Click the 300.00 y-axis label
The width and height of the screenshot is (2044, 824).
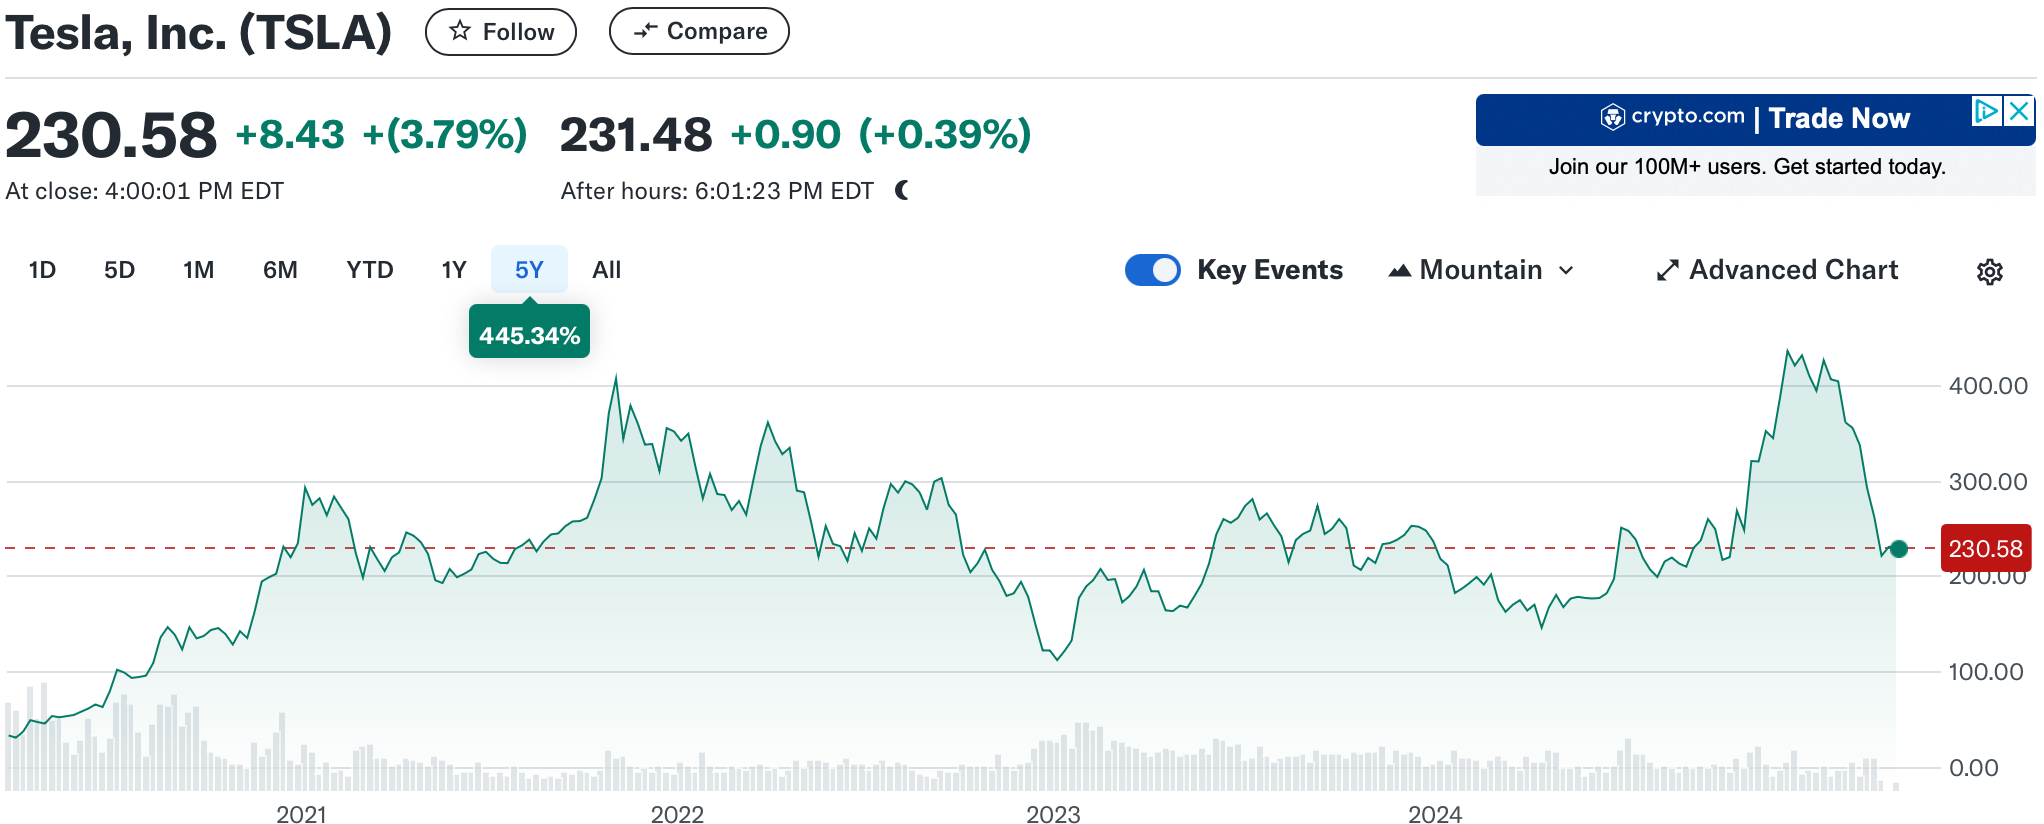coord(1988,482)
